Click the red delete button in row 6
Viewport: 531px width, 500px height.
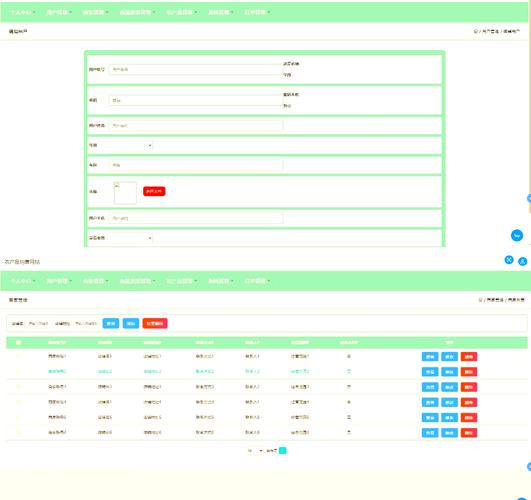click(x=469, y=433)
